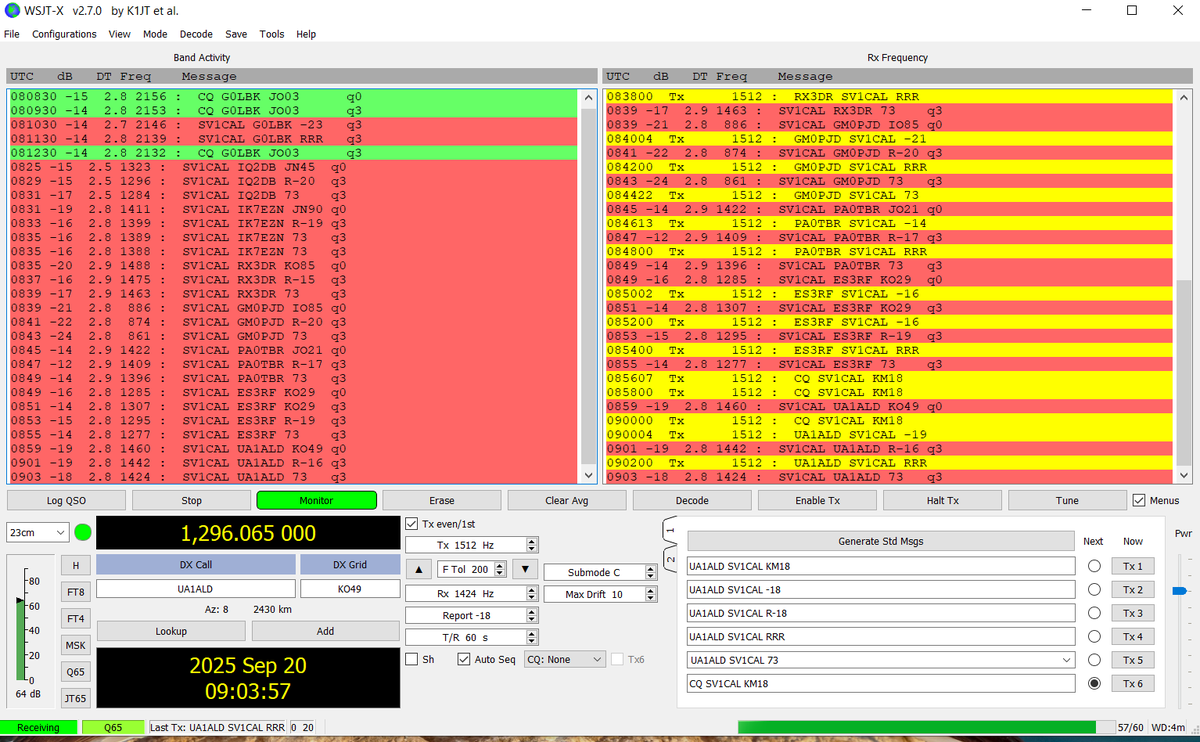Click the DX Grid input field KO49
1200x742 pixels.
click(x=349, y=589)
